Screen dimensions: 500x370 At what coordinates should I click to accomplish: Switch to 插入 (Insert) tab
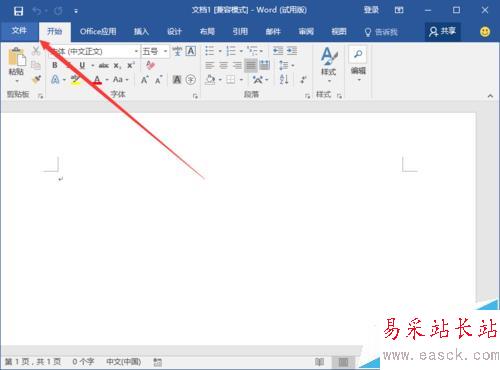point(141,32)
